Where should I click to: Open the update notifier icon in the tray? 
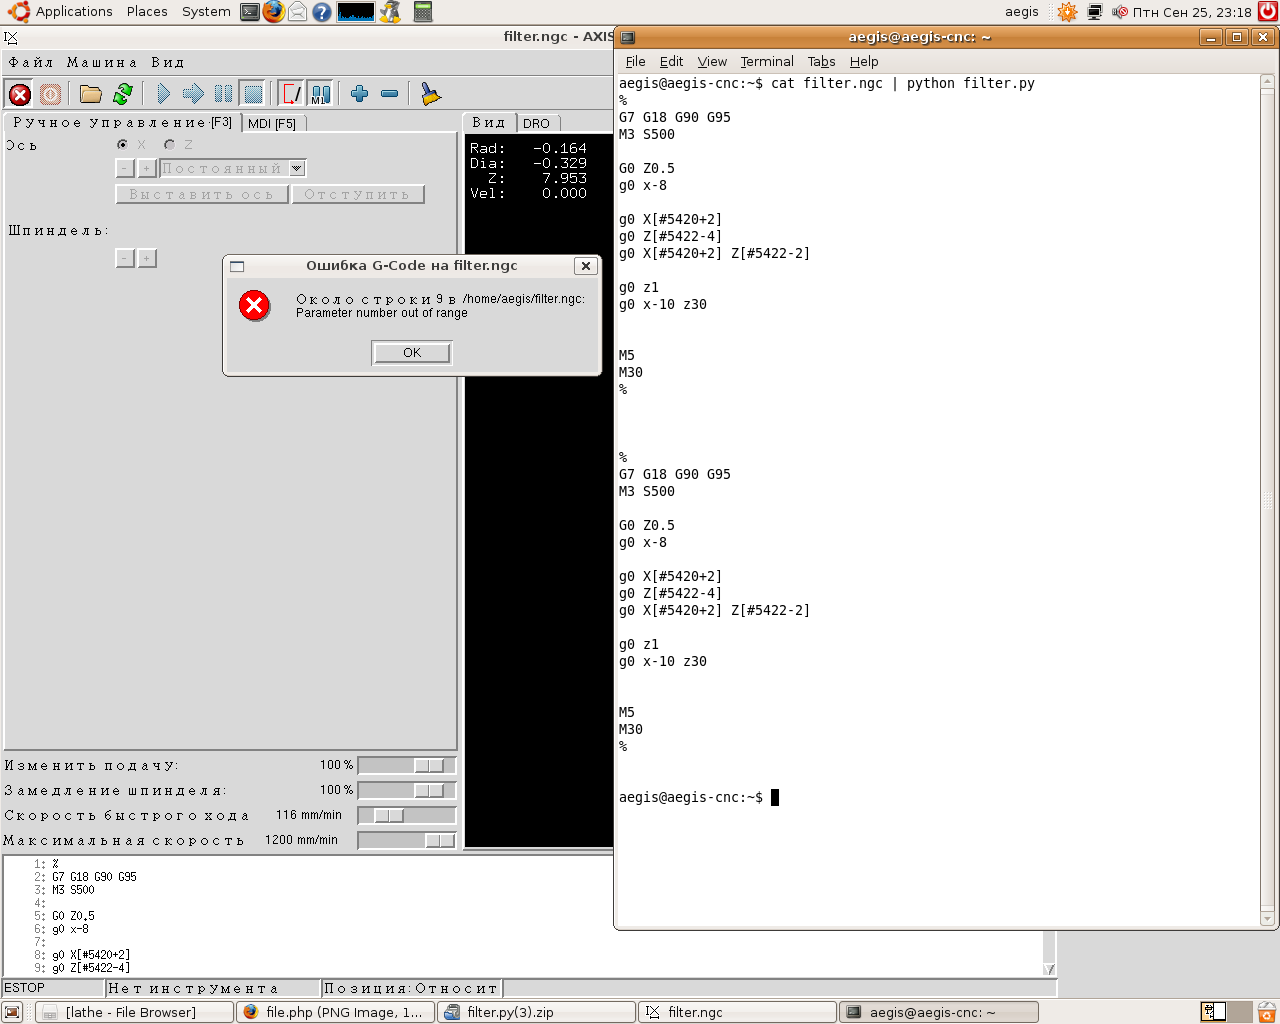pos(1067,12)
